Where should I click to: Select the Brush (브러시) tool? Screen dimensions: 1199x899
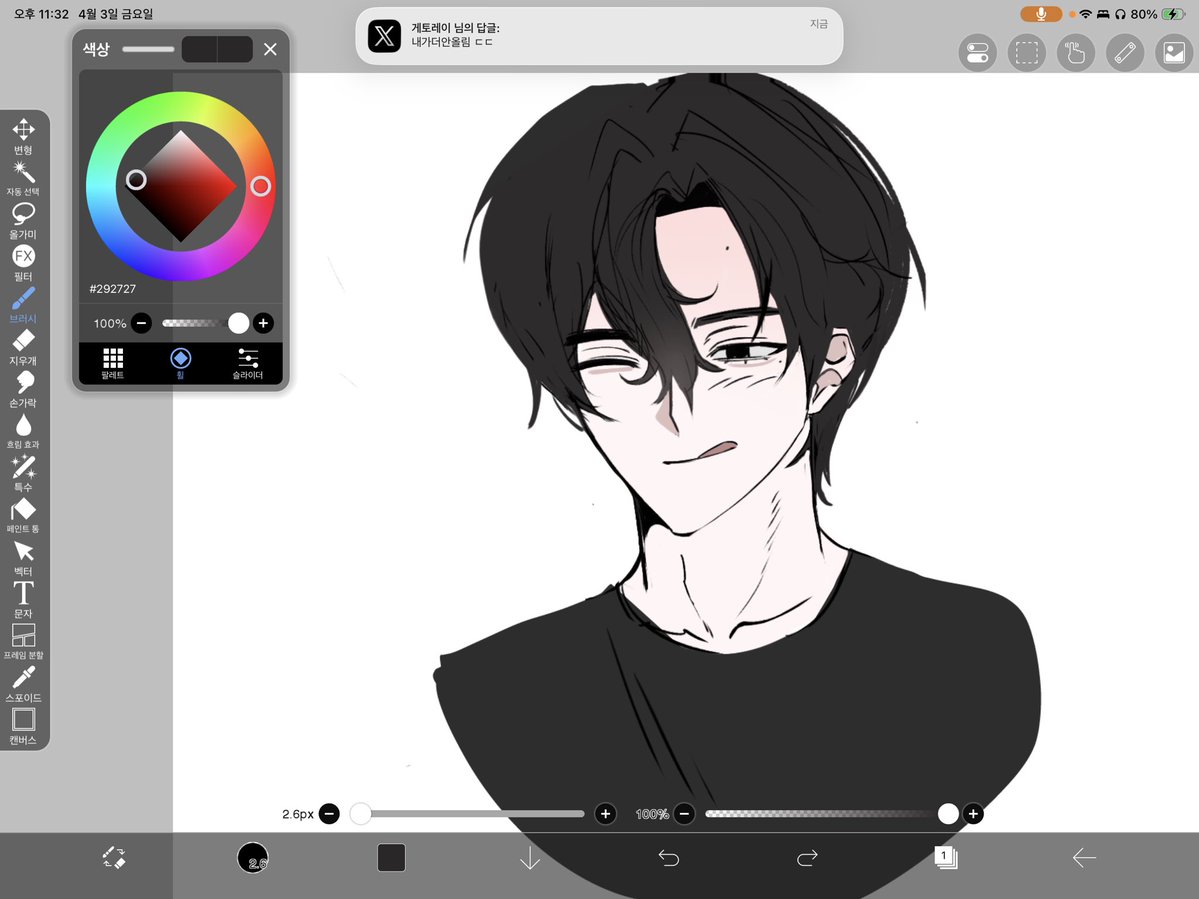pyautogui.click(x=23, y=305)
